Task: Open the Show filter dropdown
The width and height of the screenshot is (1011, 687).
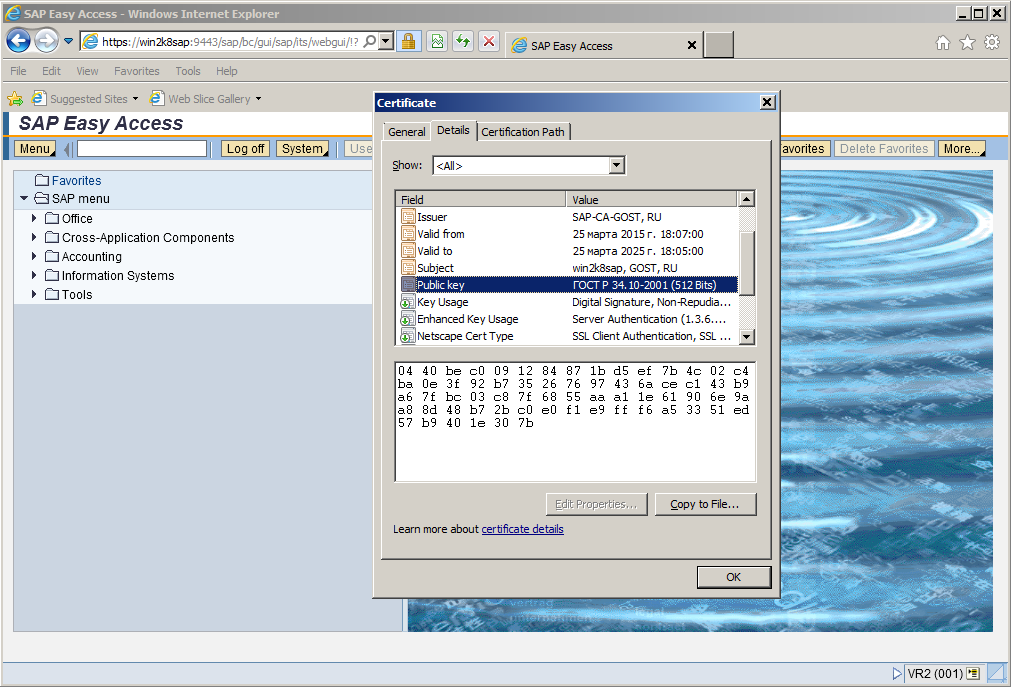Action: pyautogui.click(x=616, y=166)
